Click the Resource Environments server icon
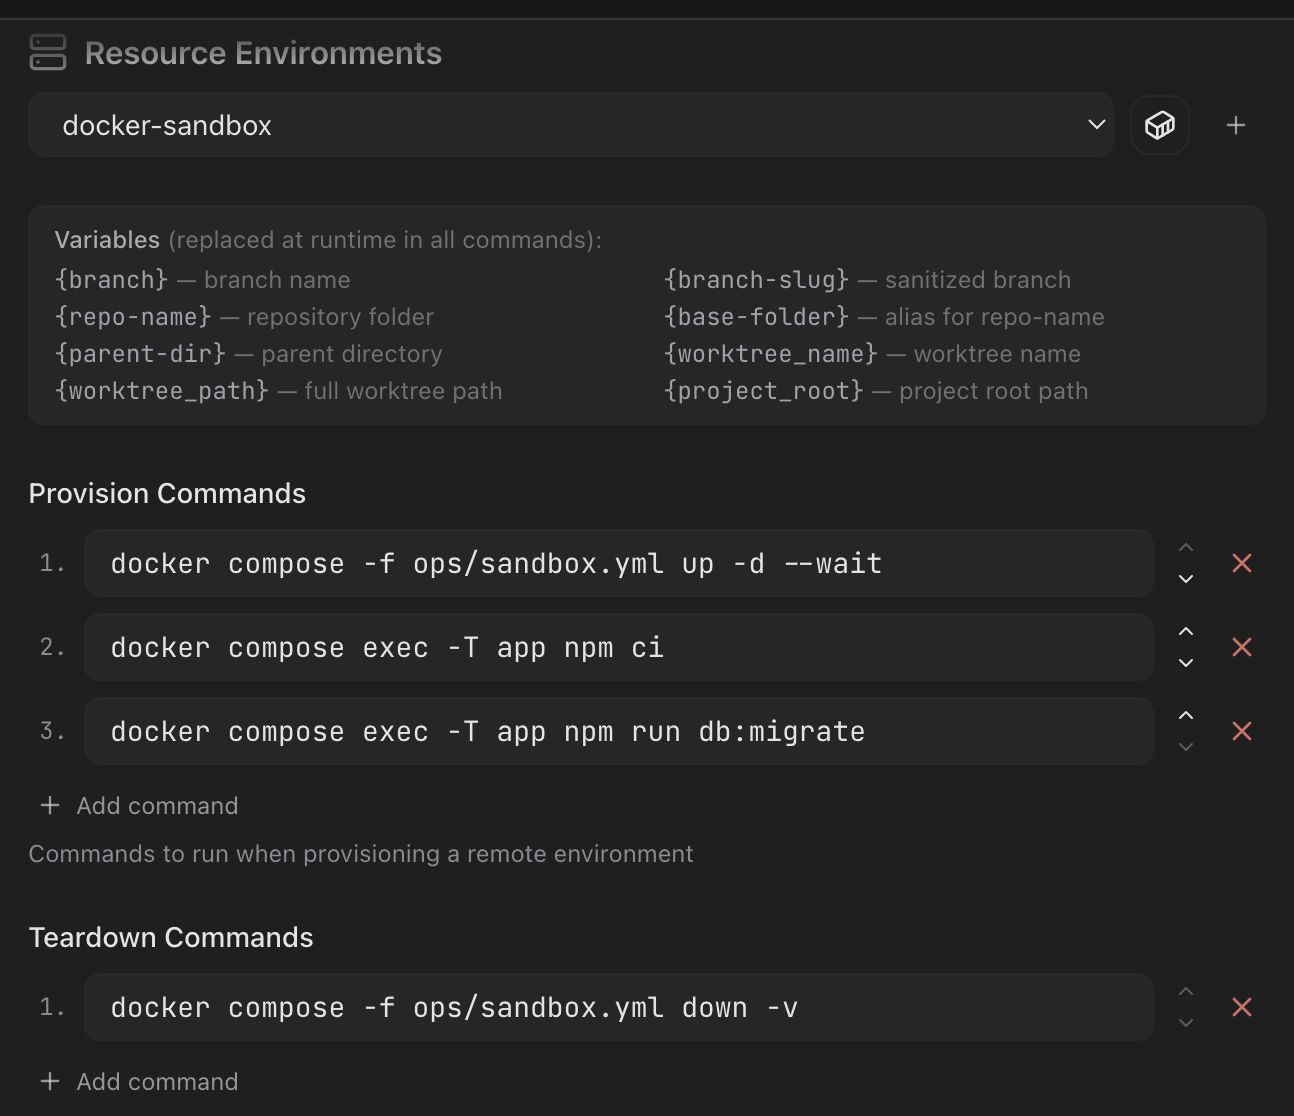Image resolution: width=1294 pixels, height=1116 pixels. pyautogui.click(x=48, y=53)
